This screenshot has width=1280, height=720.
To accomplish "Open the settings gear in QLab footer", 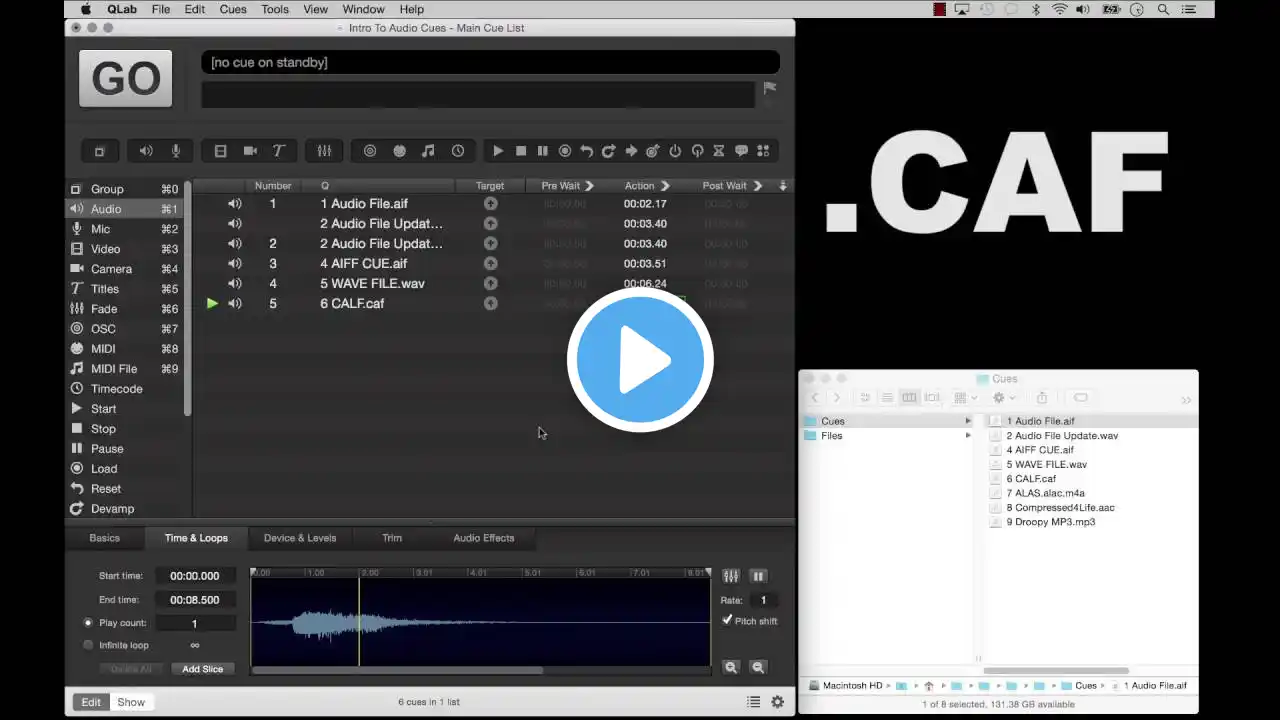I will 777,702.
